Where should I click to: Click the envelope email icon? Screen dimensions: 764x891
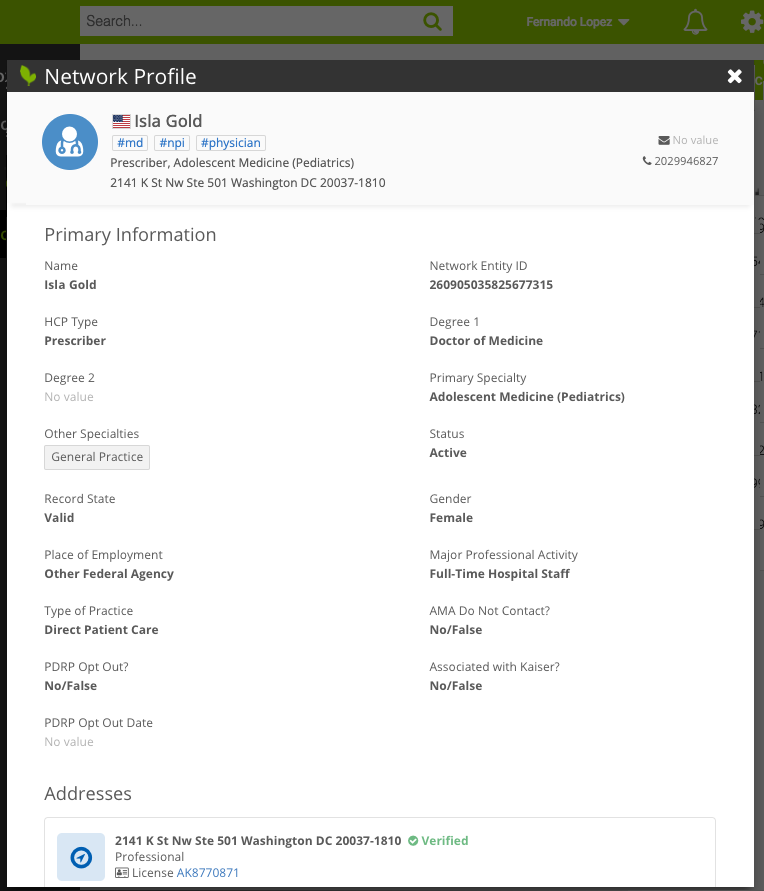664,140
